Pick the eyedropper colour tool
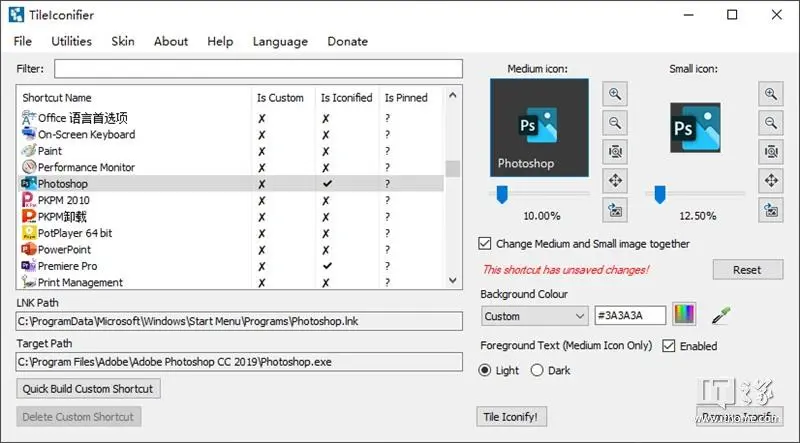The height and width of the screenshot is (443, 800). (x=720, y=316)
